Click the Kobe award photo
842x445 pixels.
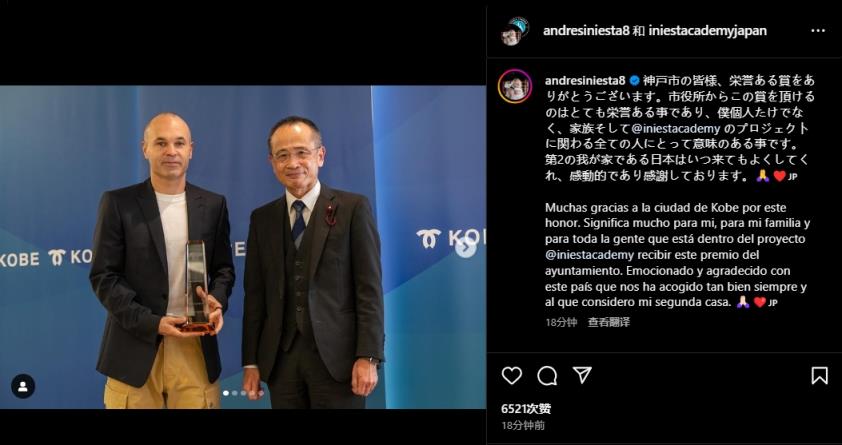[x=243, y=247]
